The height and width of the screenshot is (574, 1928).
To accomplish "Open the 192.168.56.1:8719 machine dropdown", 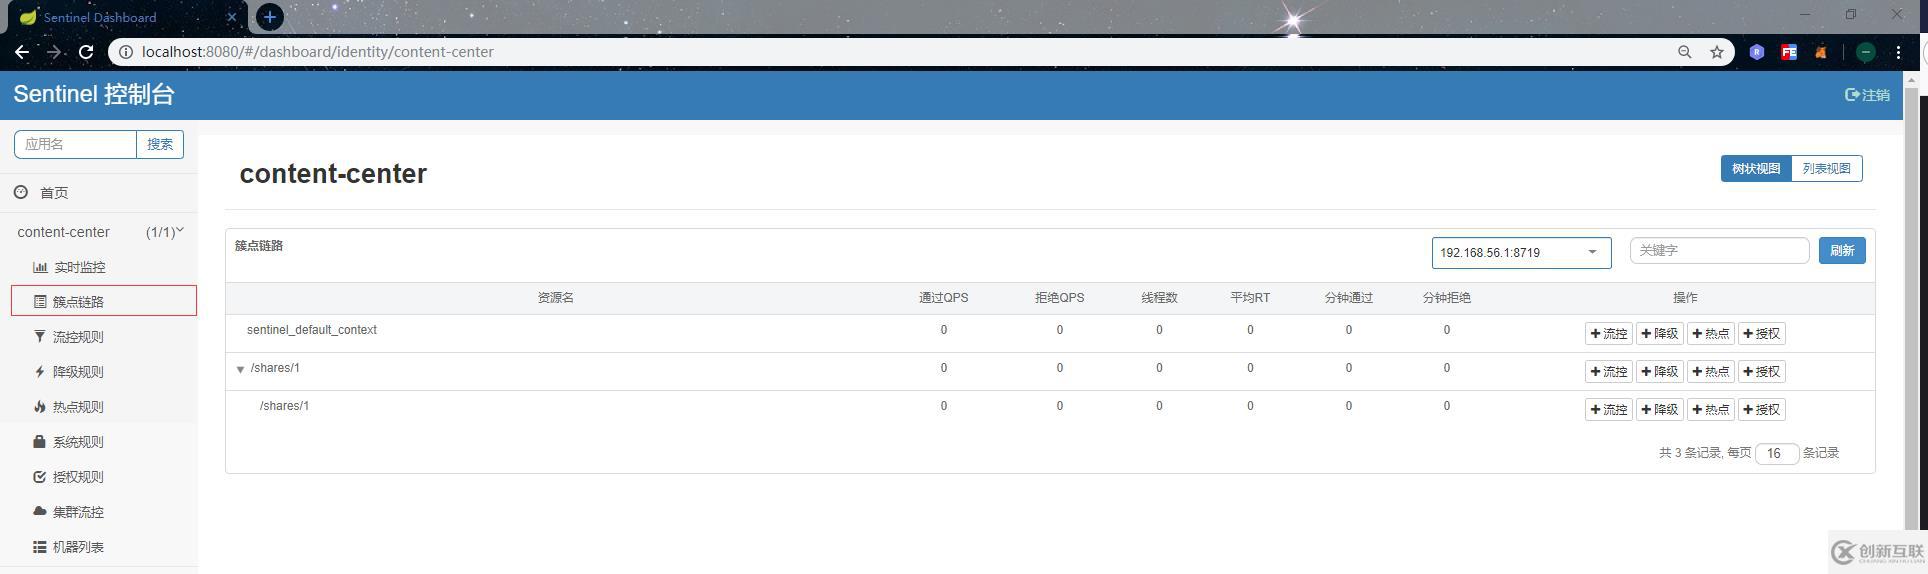I will click(x=1521, y=253).
